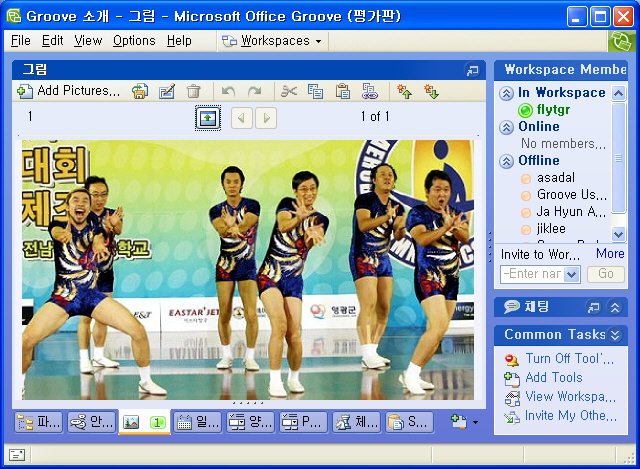Click the edit picture icon
The width and height of the screenshot is (640, 469).
pyautogui.click(x=167, y=91)
